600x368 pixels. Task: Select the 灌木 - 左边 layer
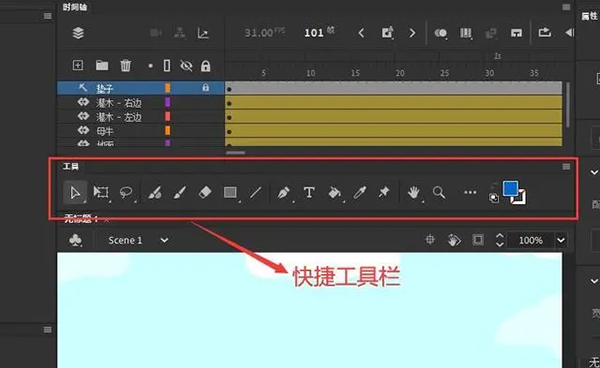140,117
